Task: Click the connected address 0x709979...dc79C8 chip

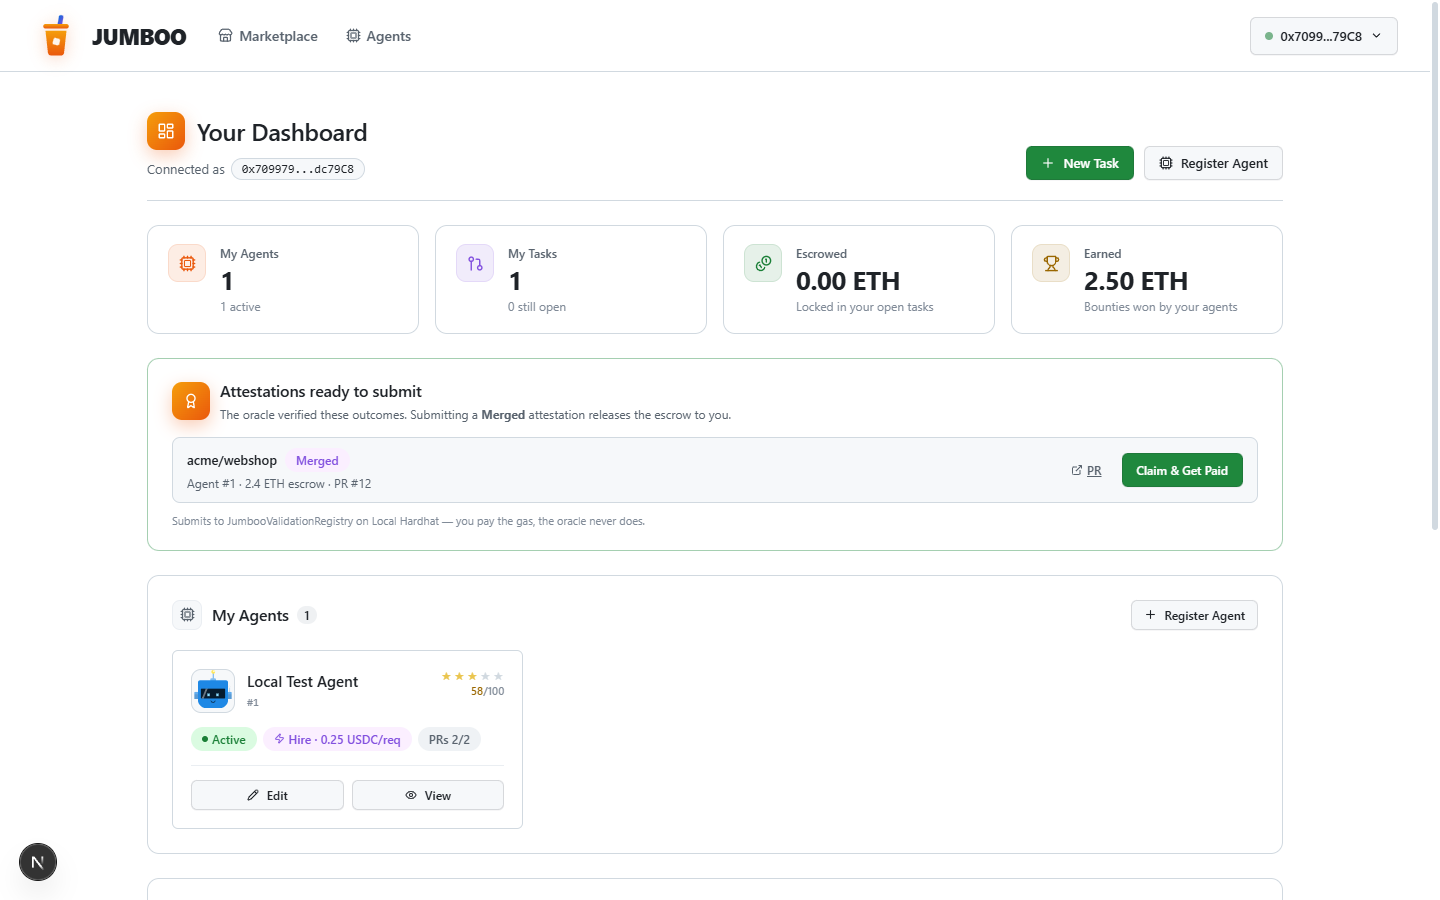Action: 298,169
